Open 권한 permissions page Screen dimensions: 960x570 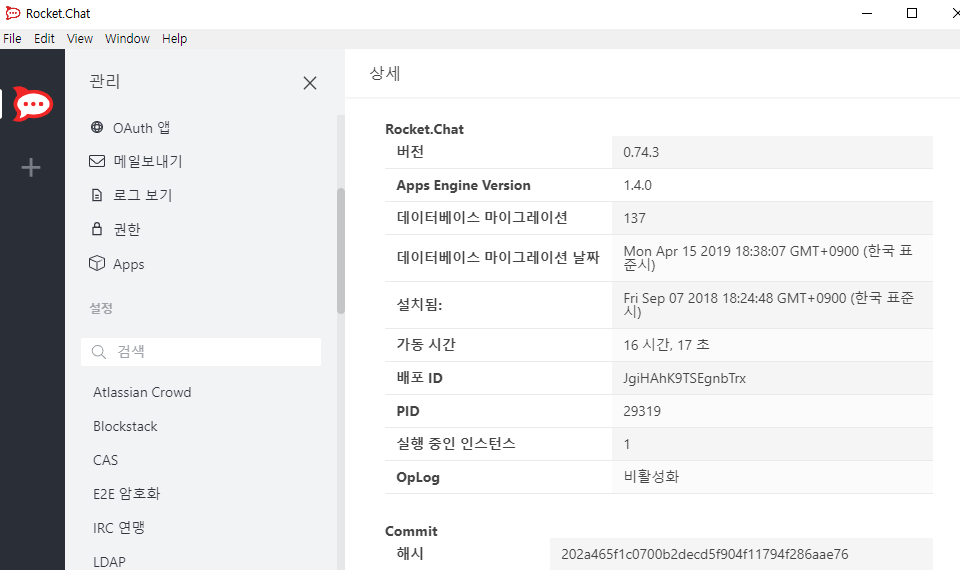click(x=127, y=230)
